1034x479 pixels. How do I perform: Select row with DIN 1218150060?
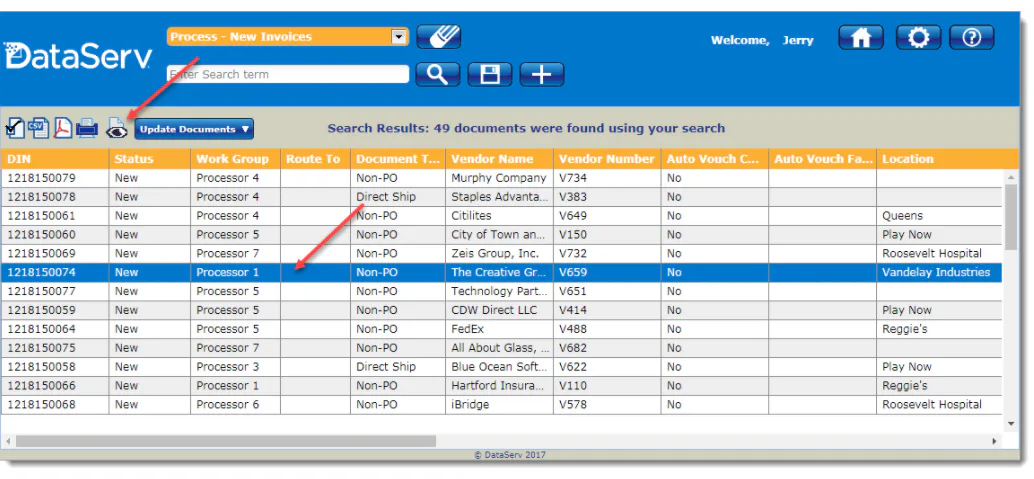501,235
